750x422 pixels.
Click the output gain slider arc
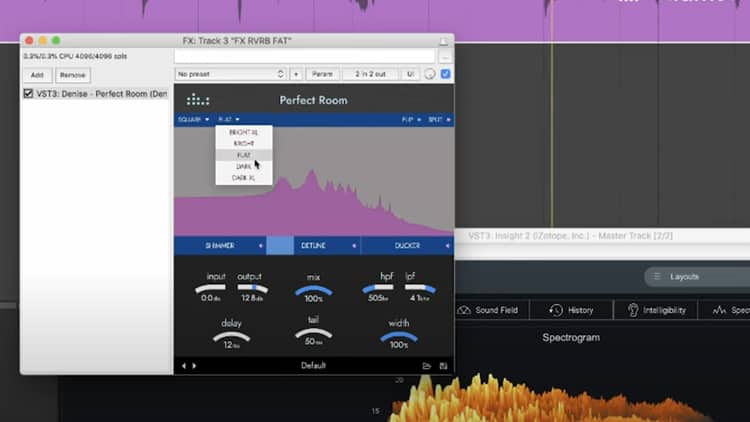pos(253,288)
